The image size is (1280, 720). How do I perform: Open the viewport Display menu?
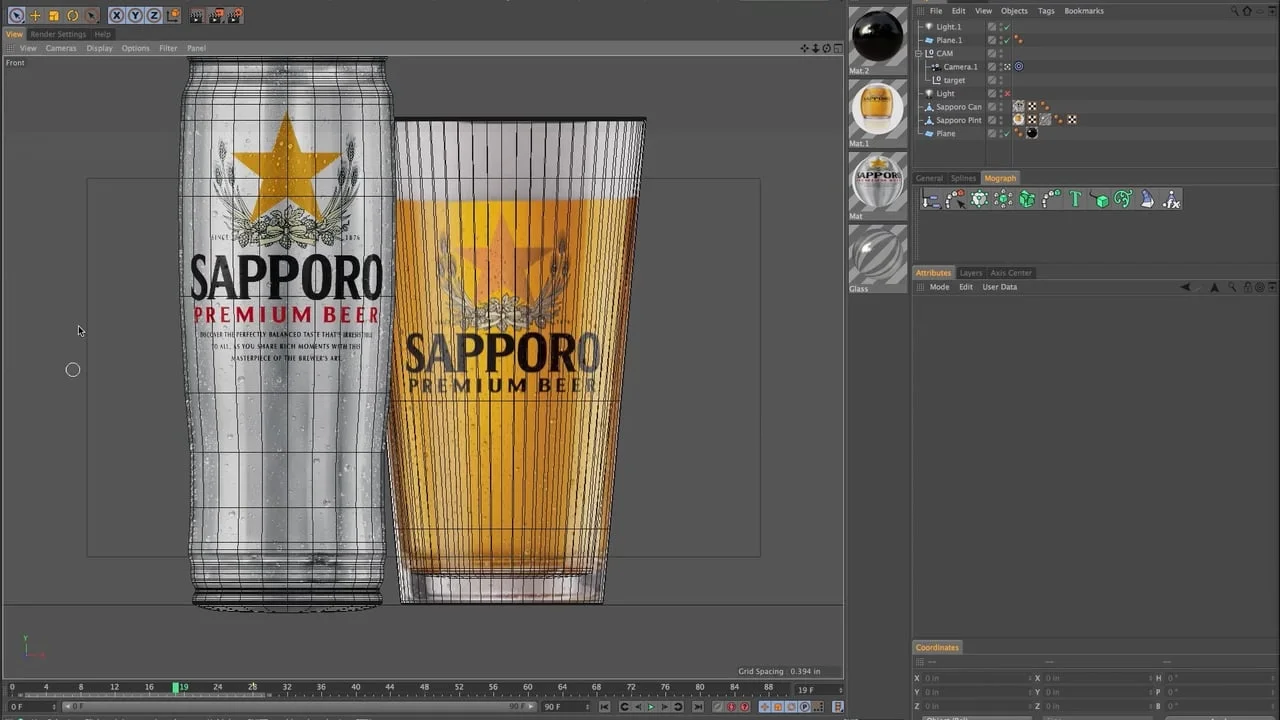pos(99,48)
